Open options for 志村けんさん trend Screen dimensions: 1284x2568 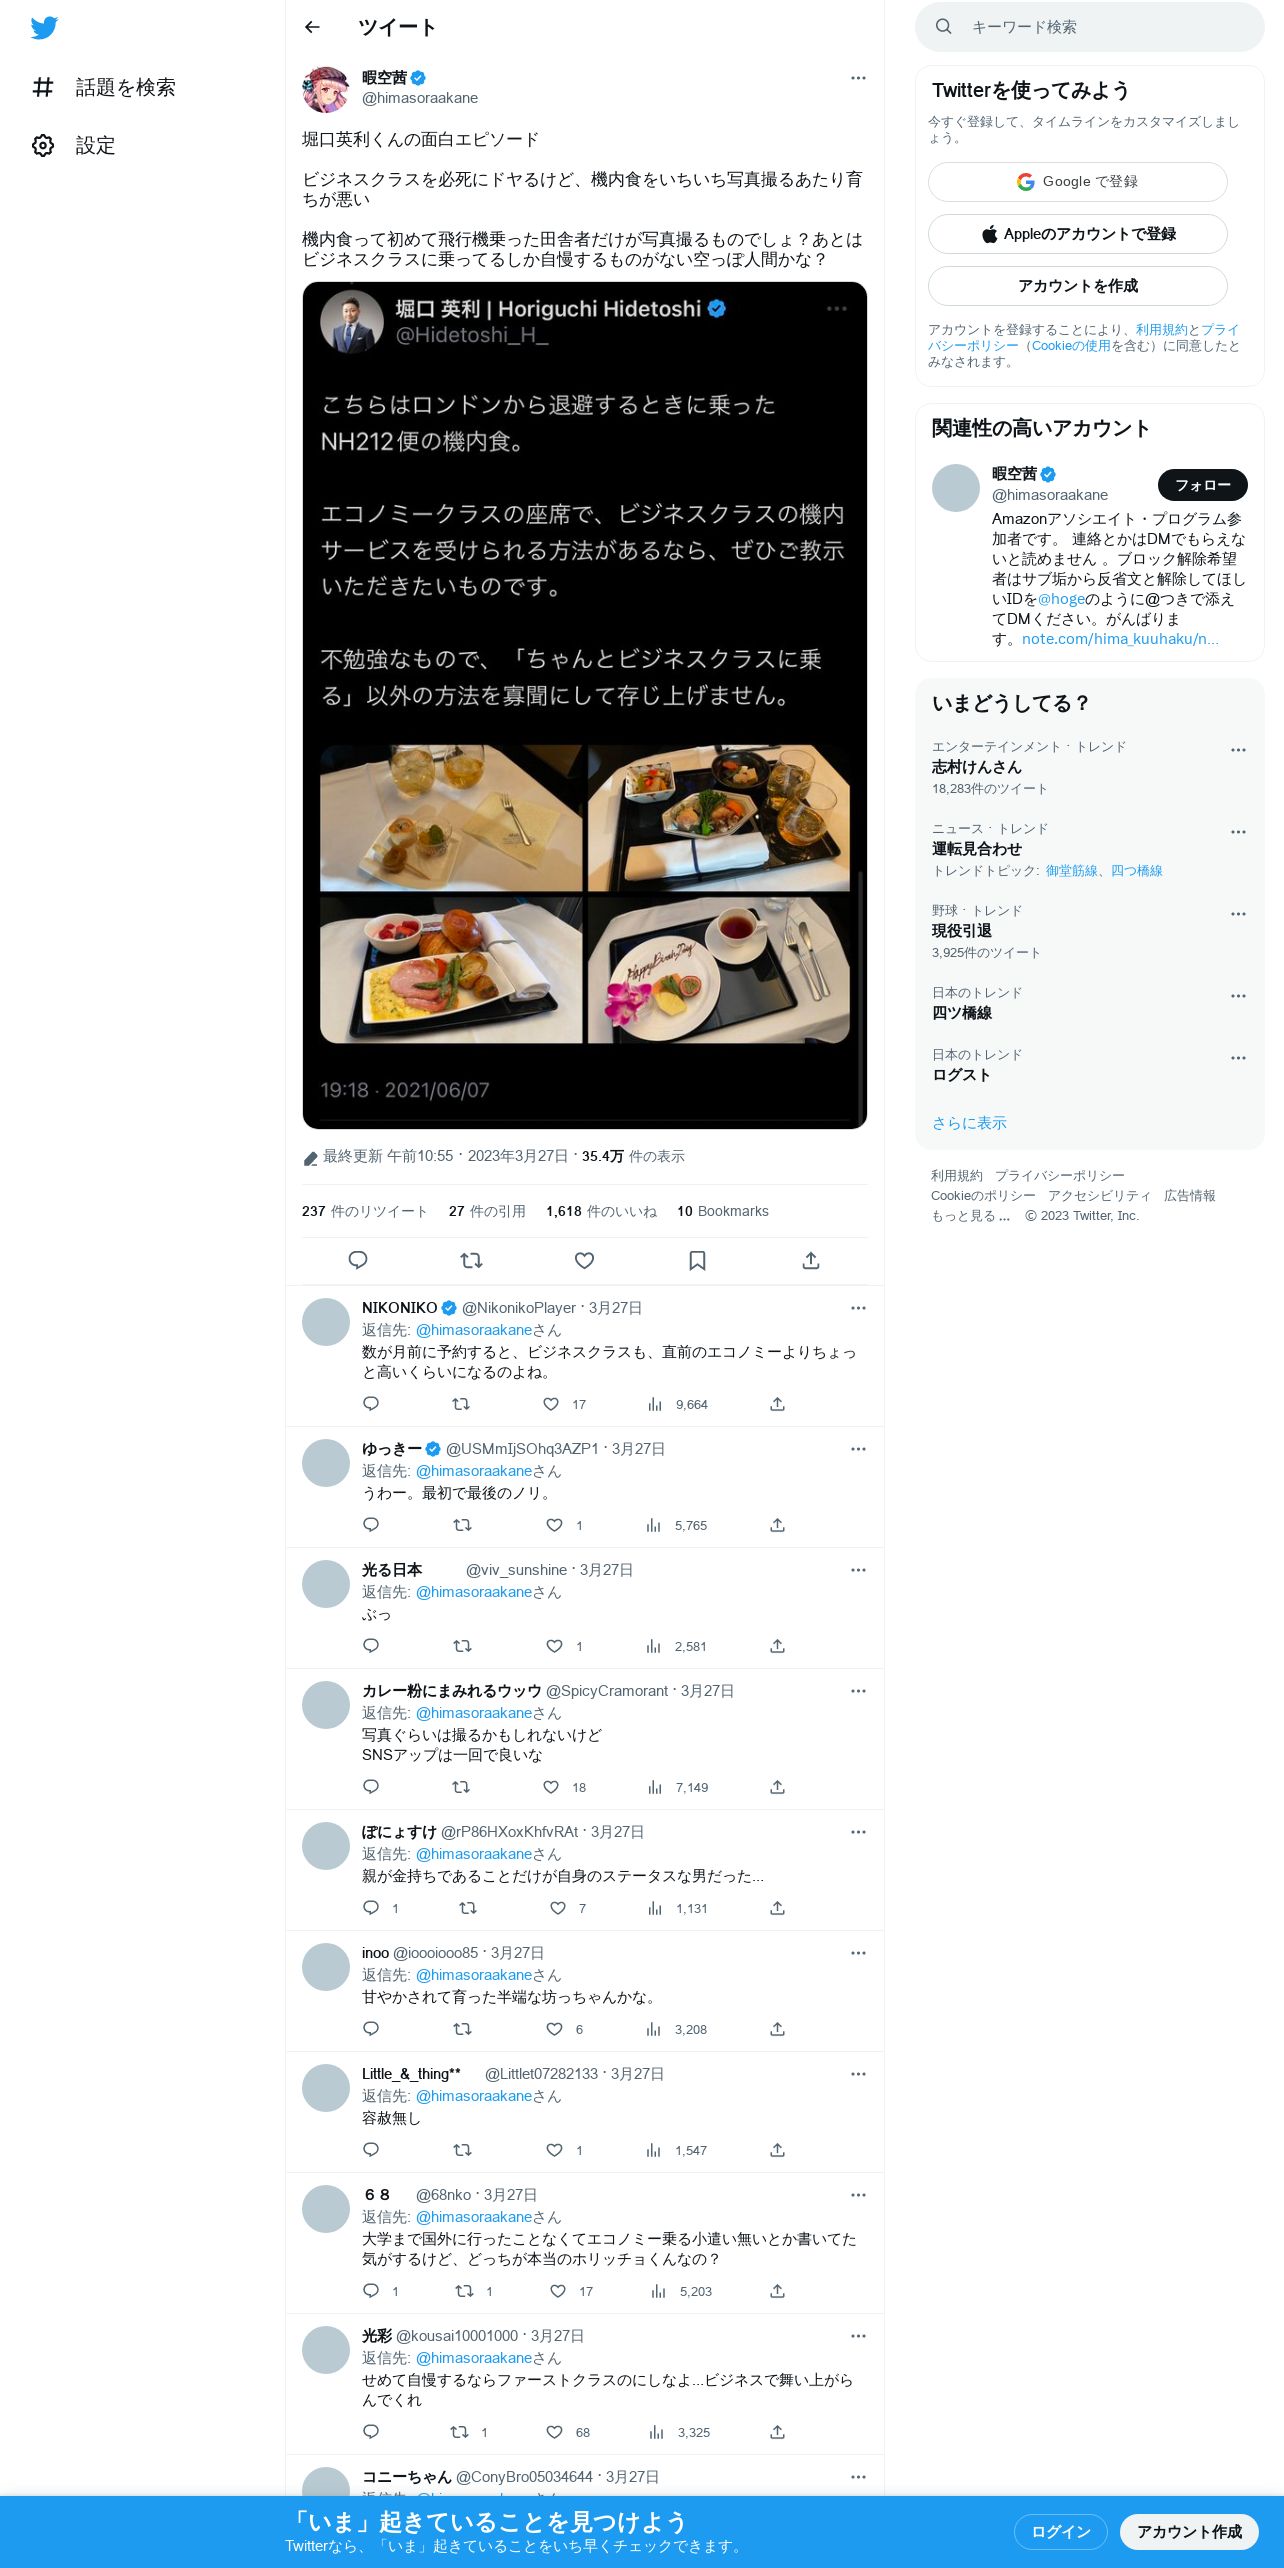tap(1238, 750)
